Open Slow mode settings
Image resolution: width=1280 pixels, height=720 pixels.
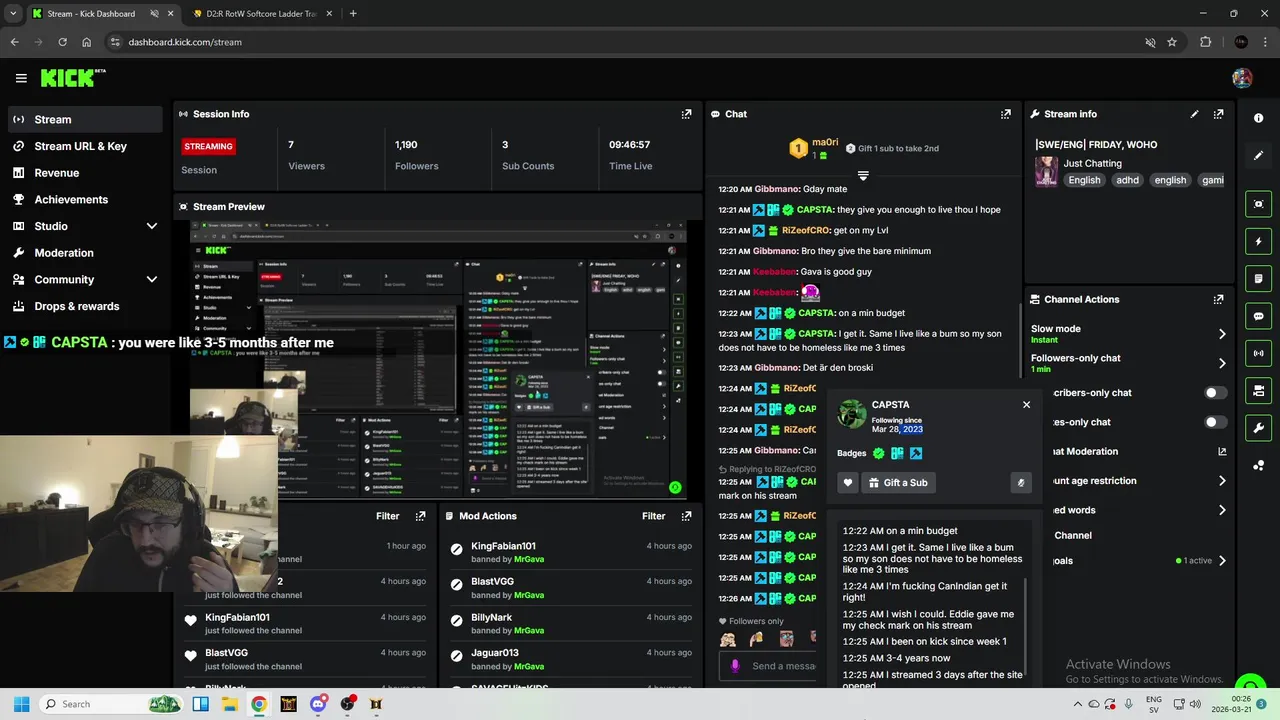point(1128,333)
